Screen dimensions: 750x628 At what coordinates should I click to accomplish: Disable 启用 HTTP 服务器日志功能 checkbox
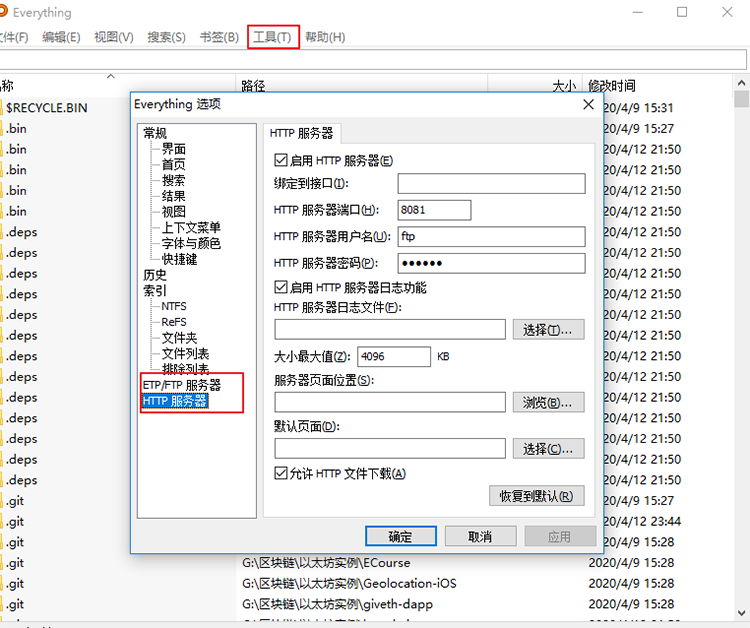pyautogui.click(x=280, y=288)
